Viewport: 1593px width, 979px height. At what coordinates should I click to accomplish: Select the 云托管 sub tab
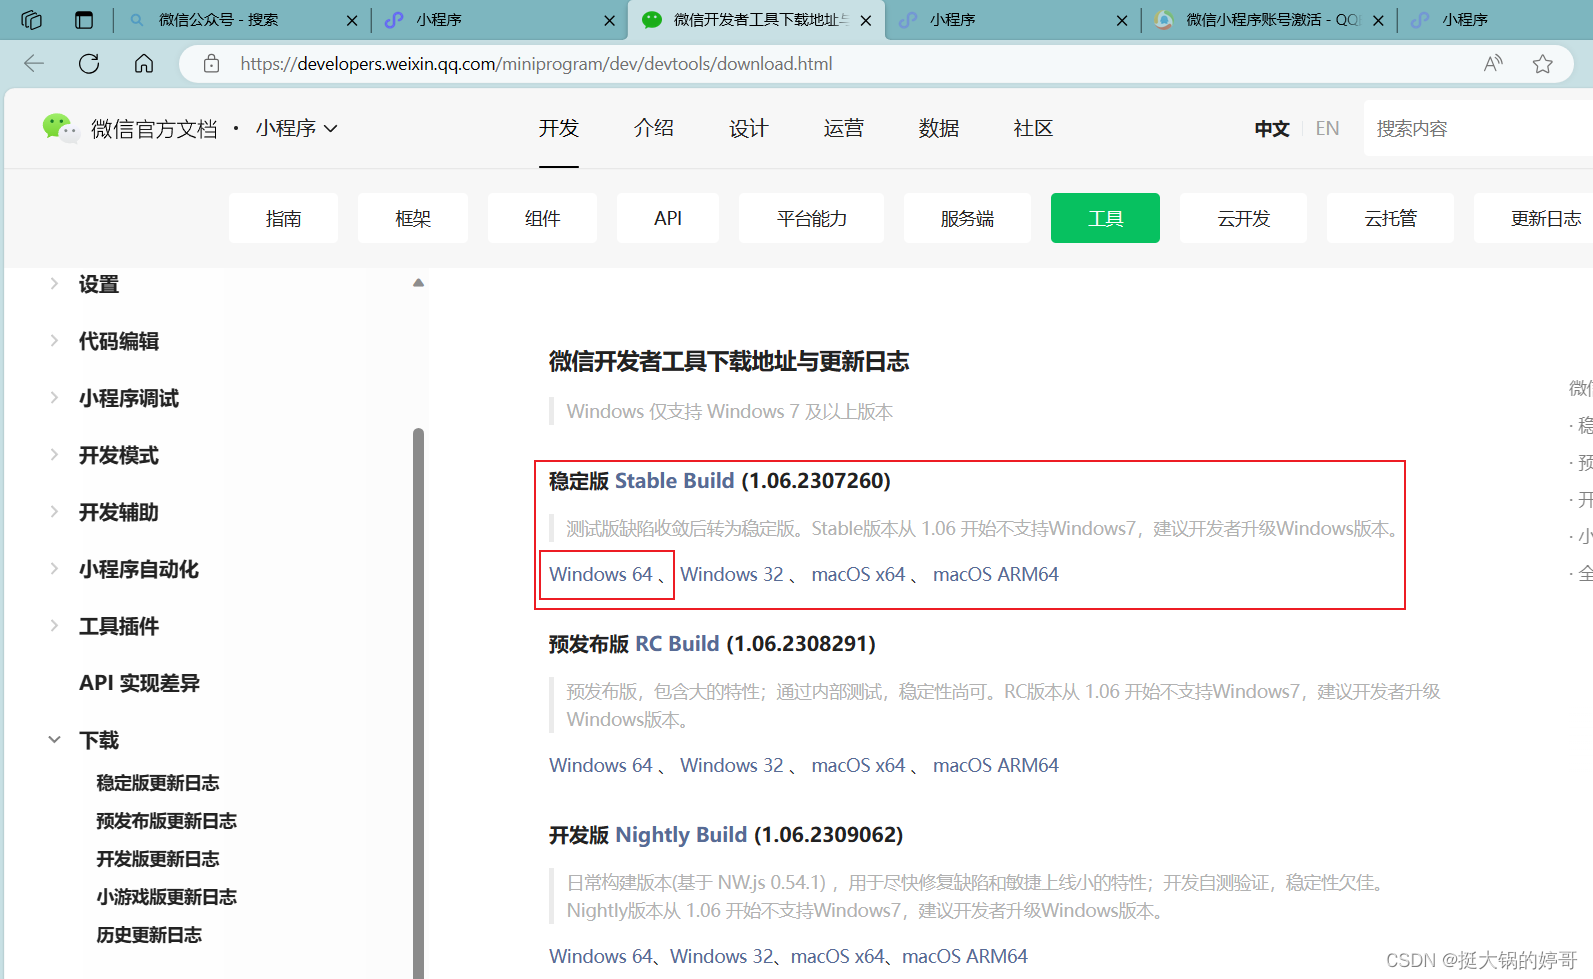pos(1390,218)
